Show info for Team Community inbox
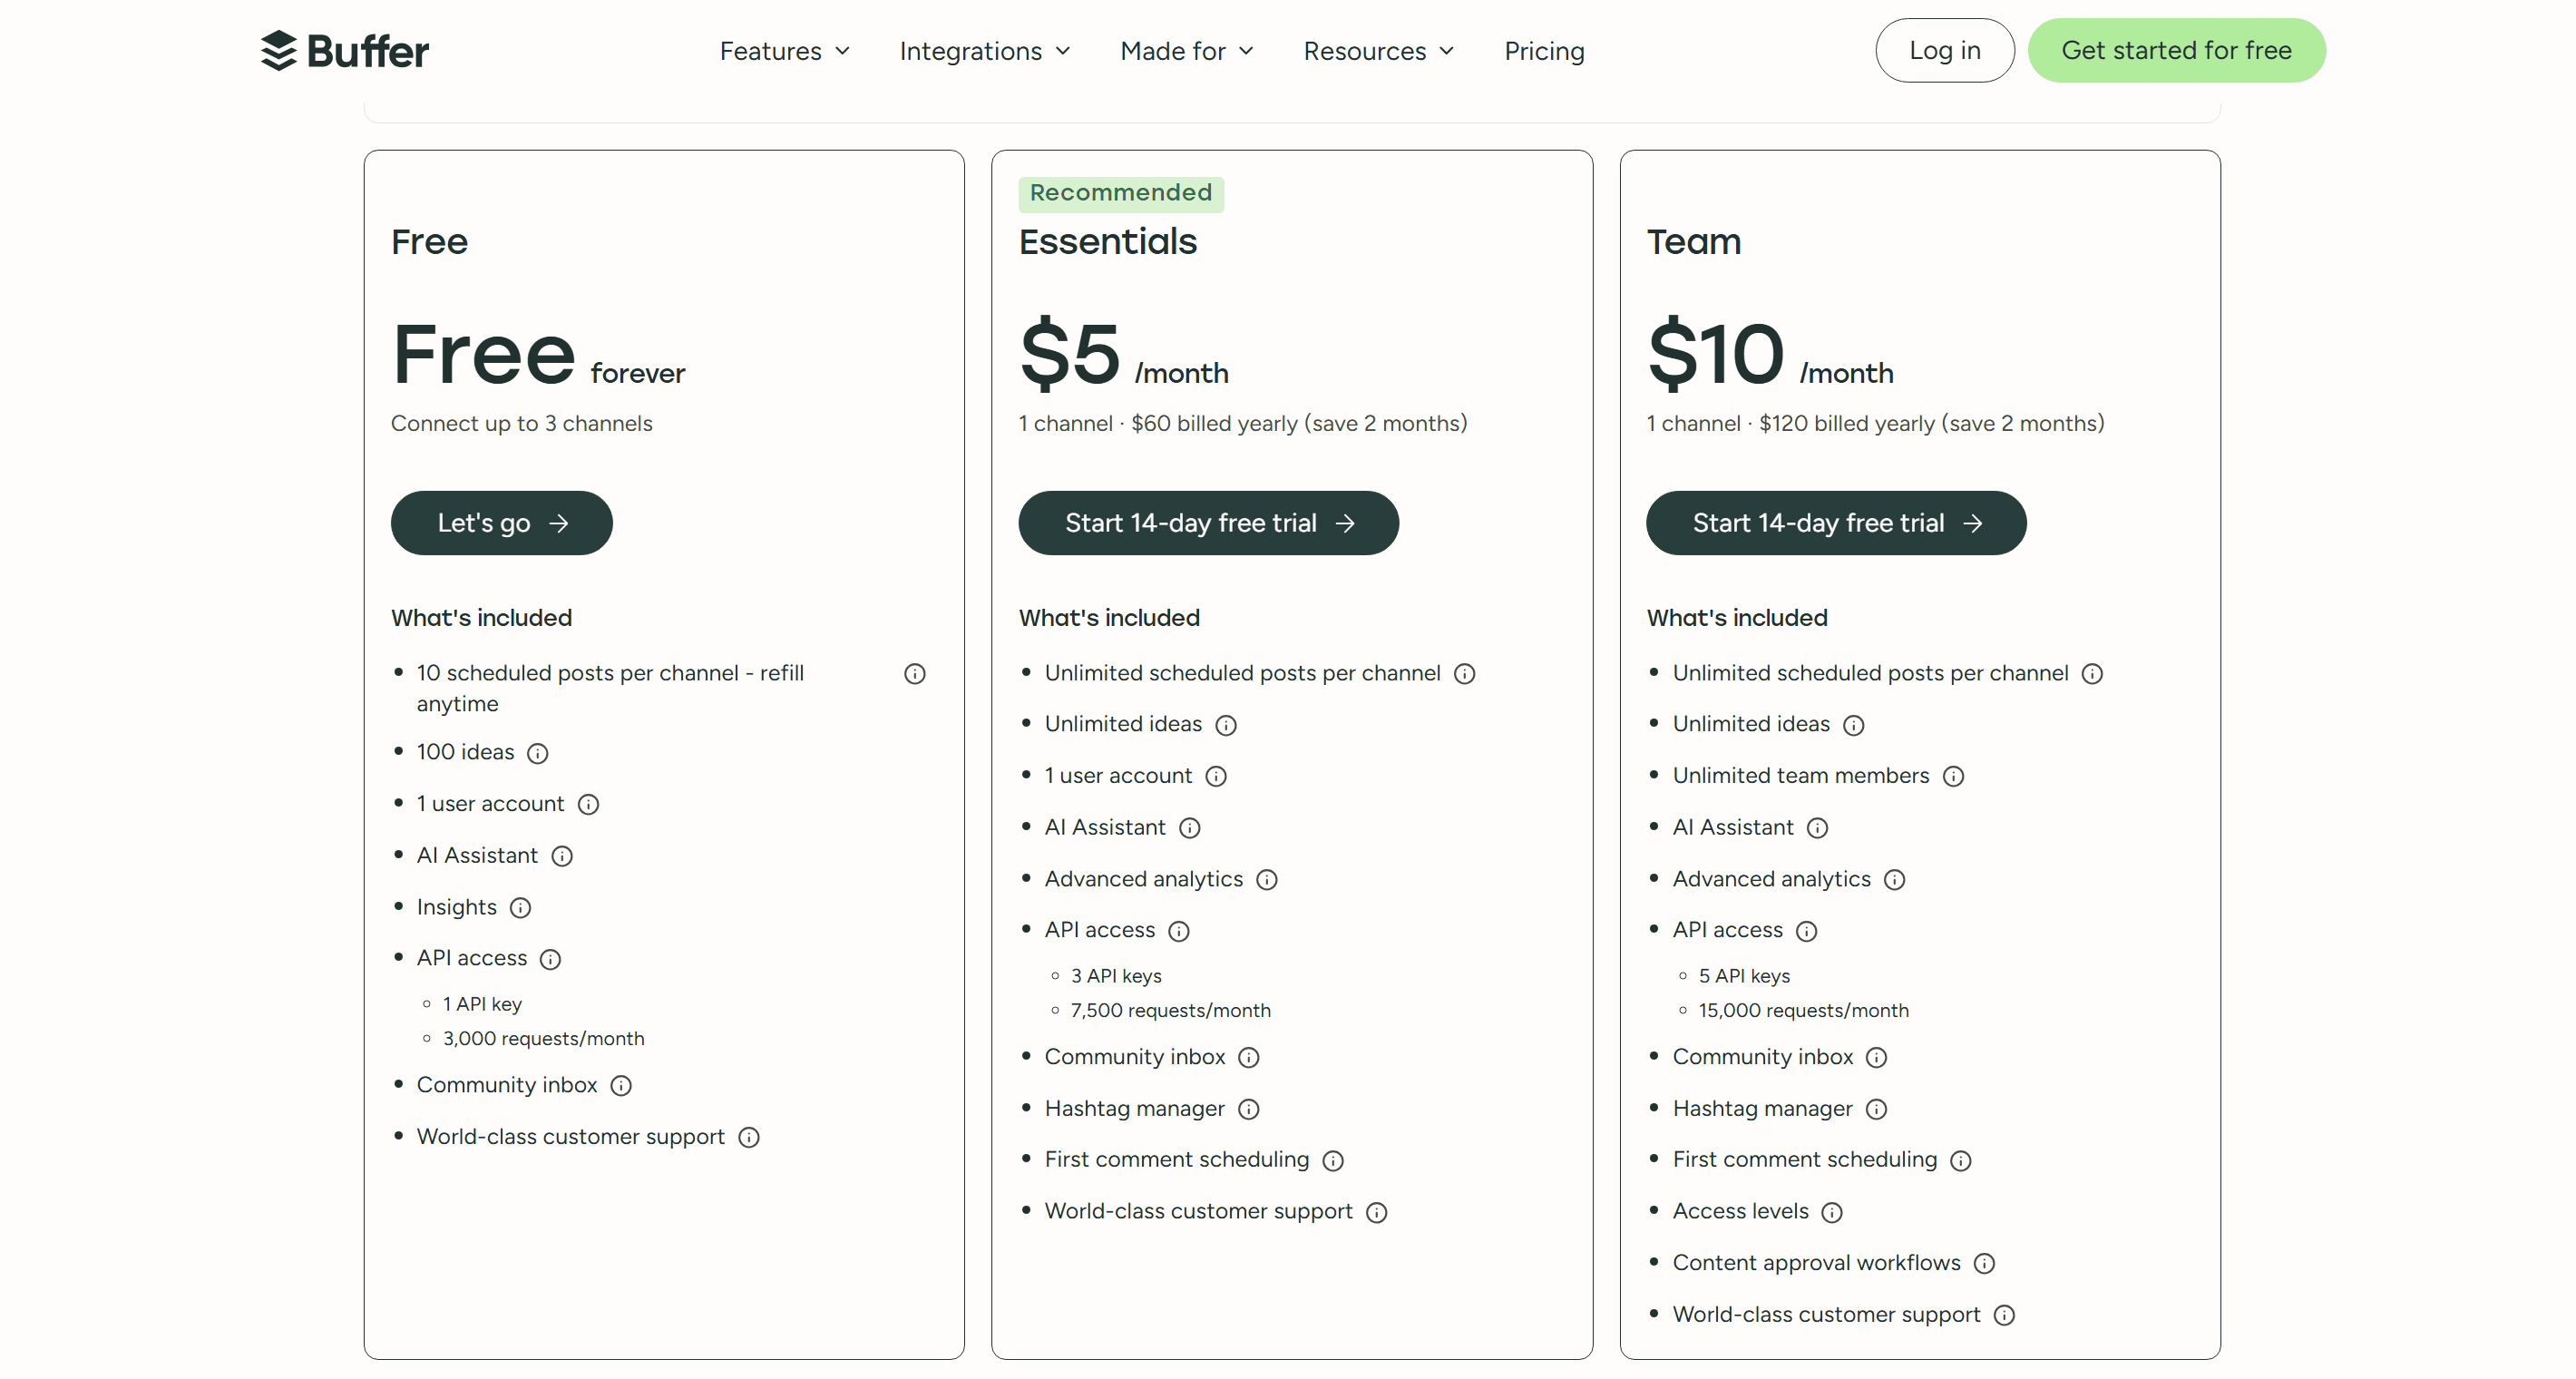Screen dimensions: 2576x1379 pyautogui.click(x=1877, y=1058)
